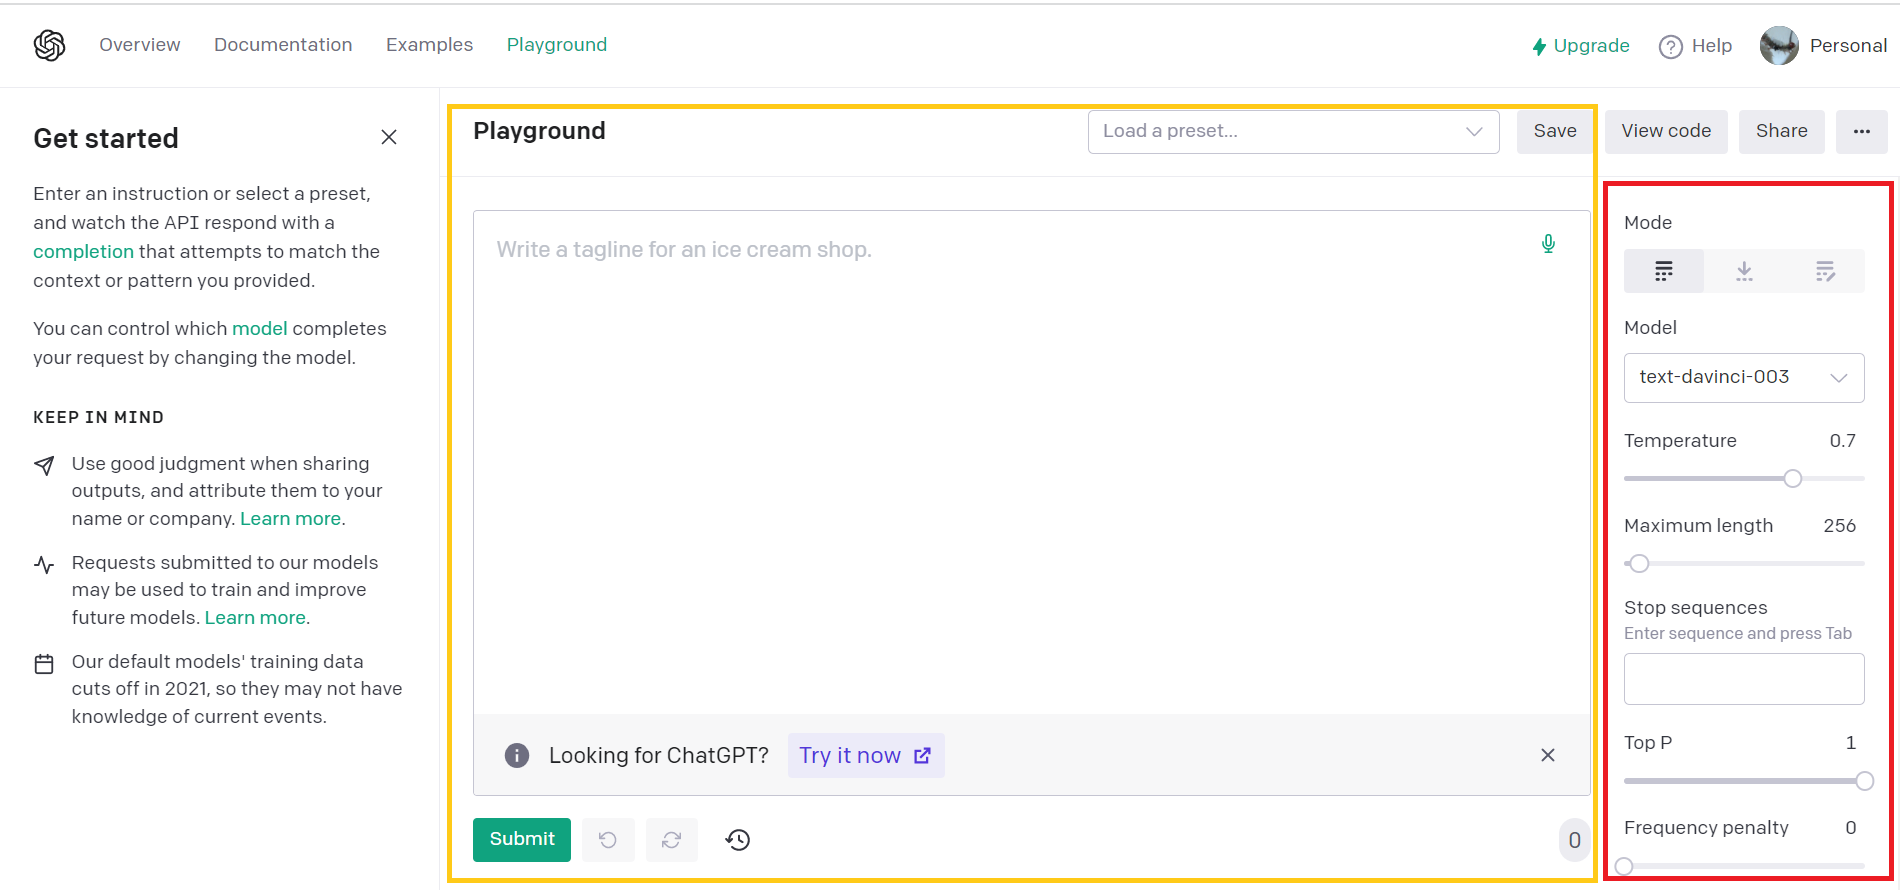This screenshot has height=890, width=1900.
Task: Dismiss the Looking for ChatGPT banner
Action: (1548, 755)
